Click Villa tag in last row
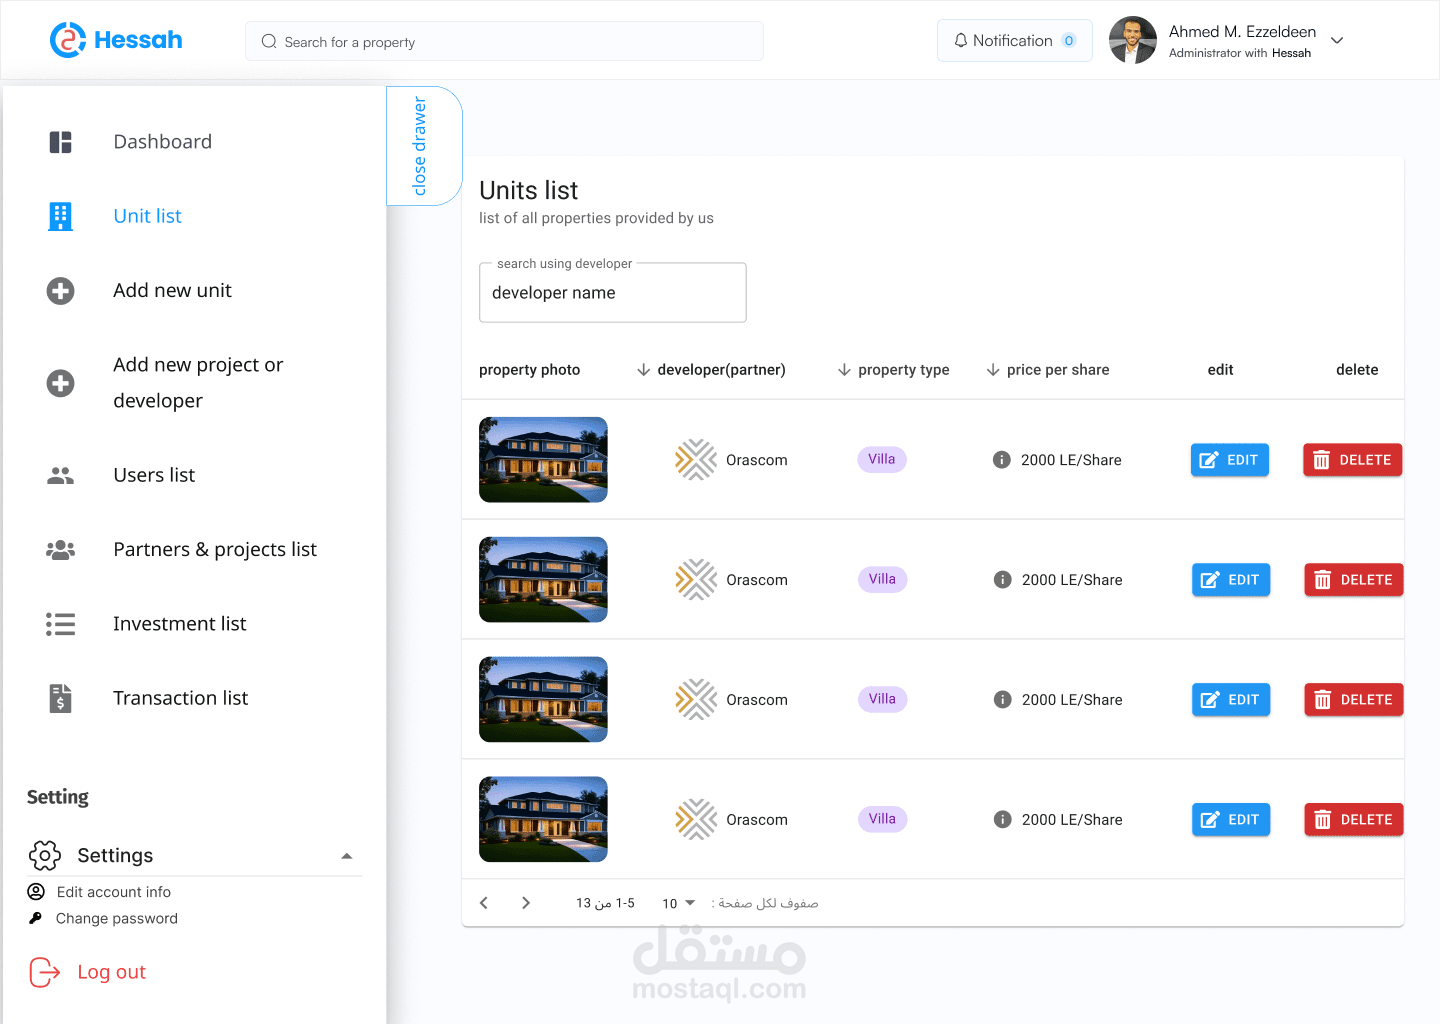The width and height of the screenshot is (1440, 1024). (882, 819)
